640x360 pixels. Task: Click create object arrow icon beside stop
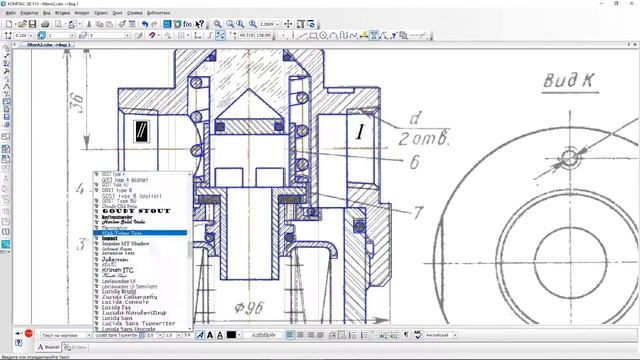tap(19, 333)
